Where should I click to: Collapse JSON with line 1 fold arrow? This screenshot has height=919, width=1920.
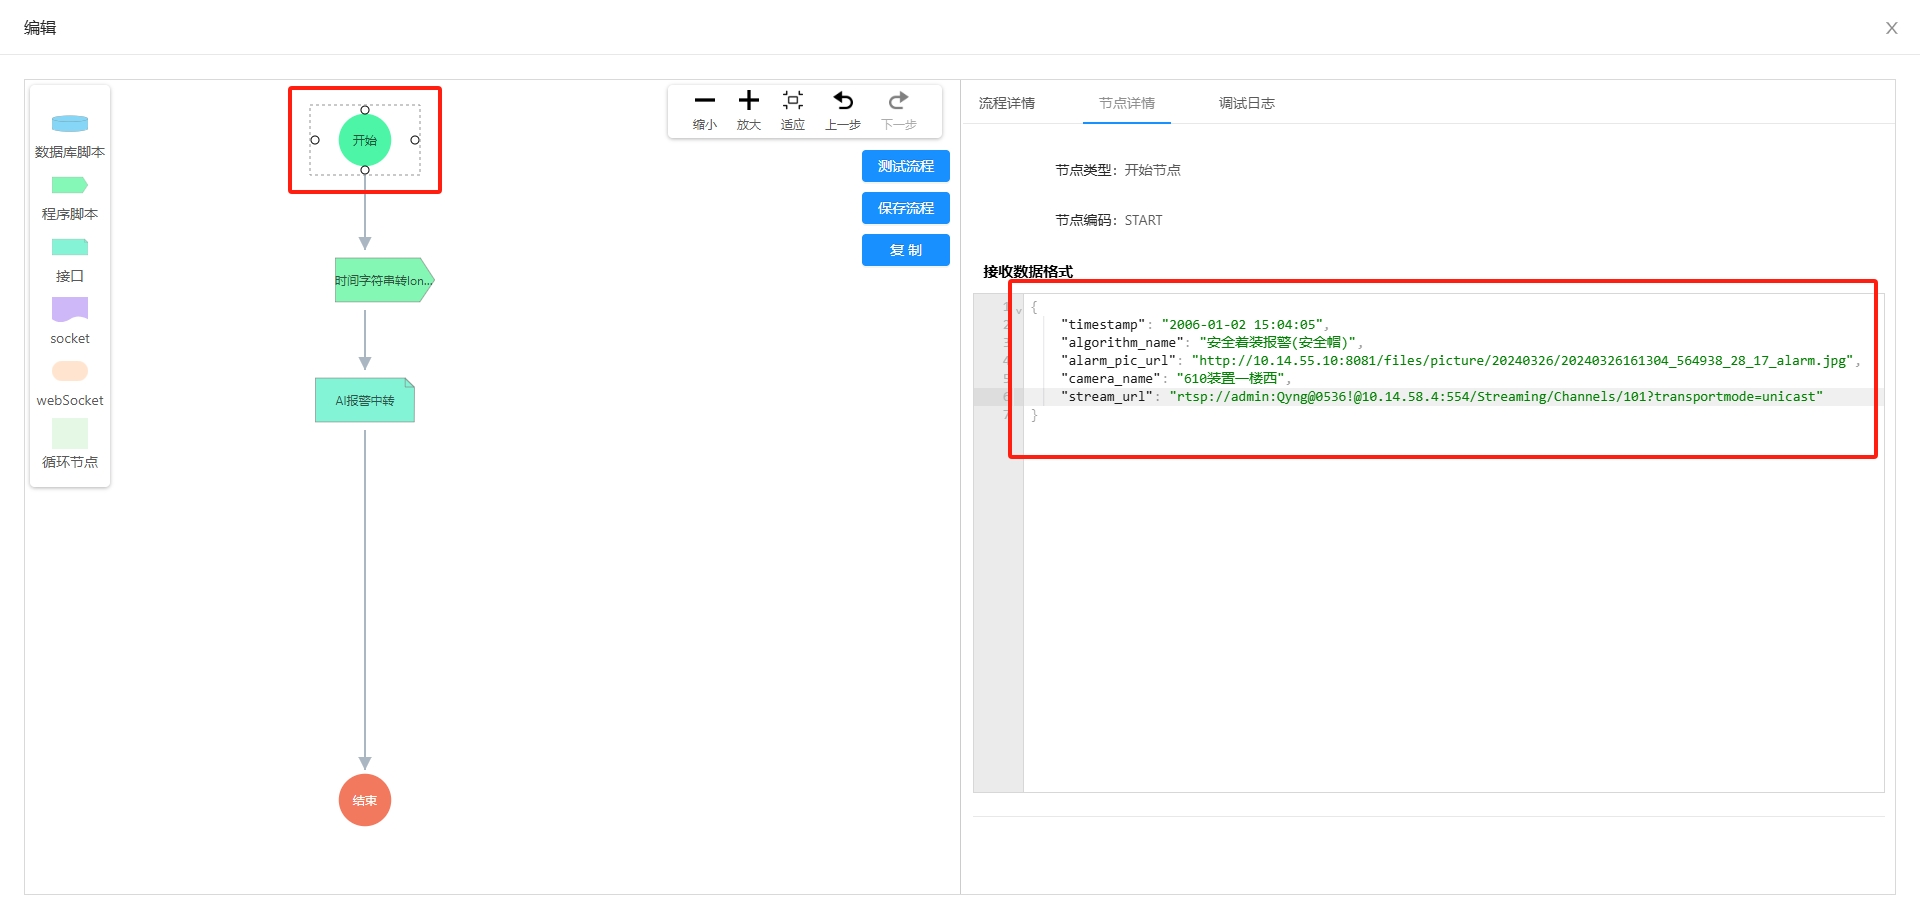tap(1019, 309)
